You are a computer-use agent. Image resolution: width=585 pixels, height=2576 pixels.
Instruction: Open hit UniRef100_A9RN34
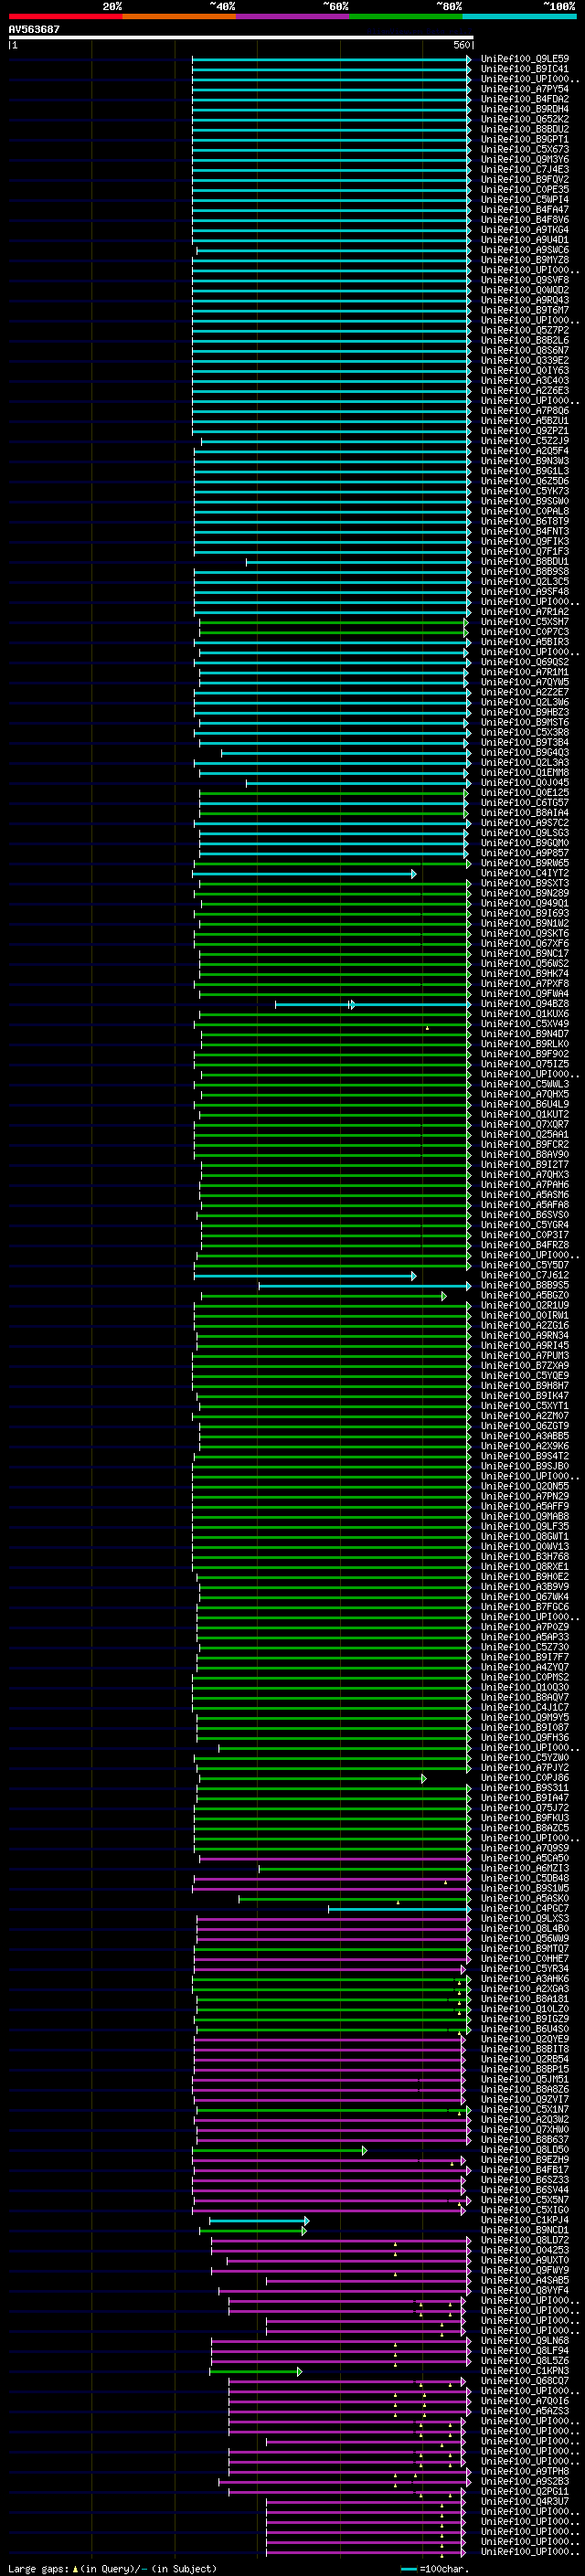525,1336
